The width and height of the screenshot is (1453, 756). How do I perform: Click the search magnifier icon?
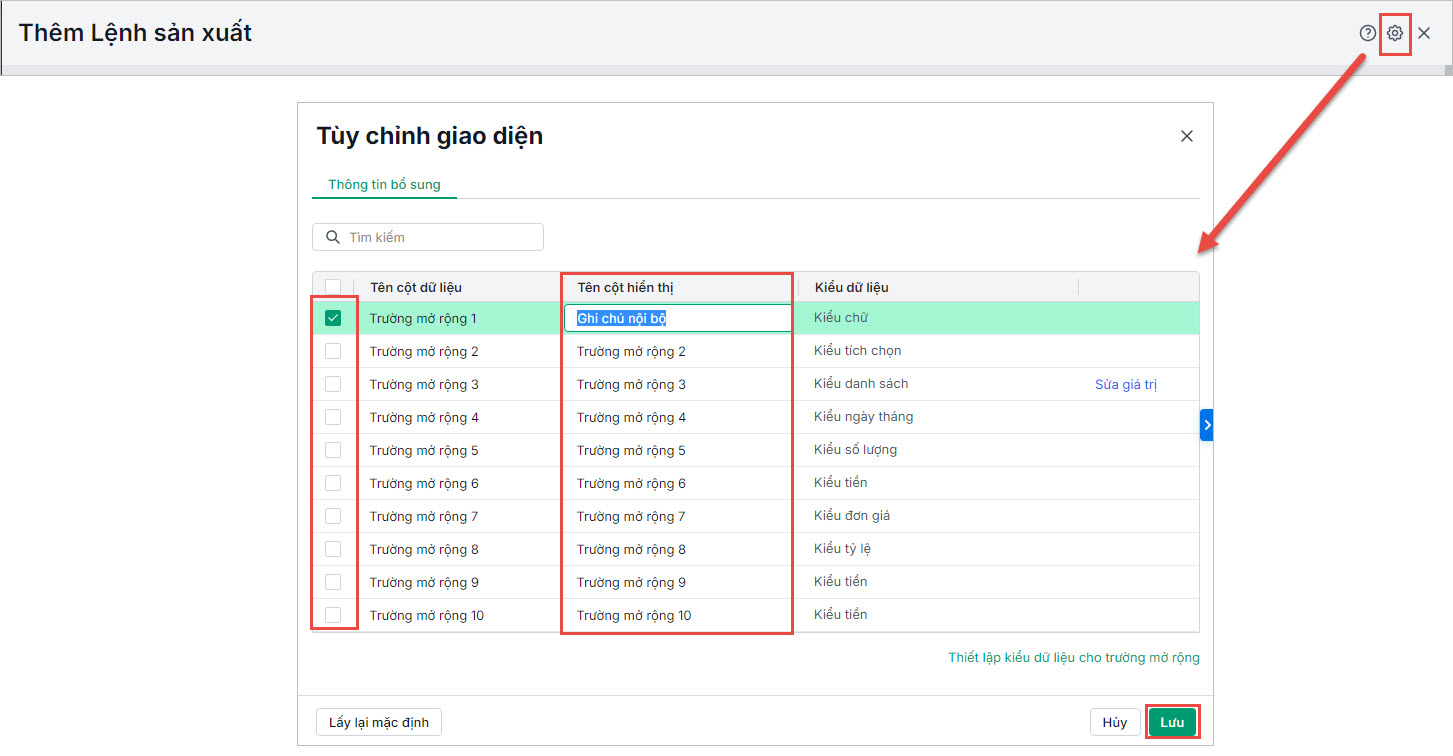point(333,237)
